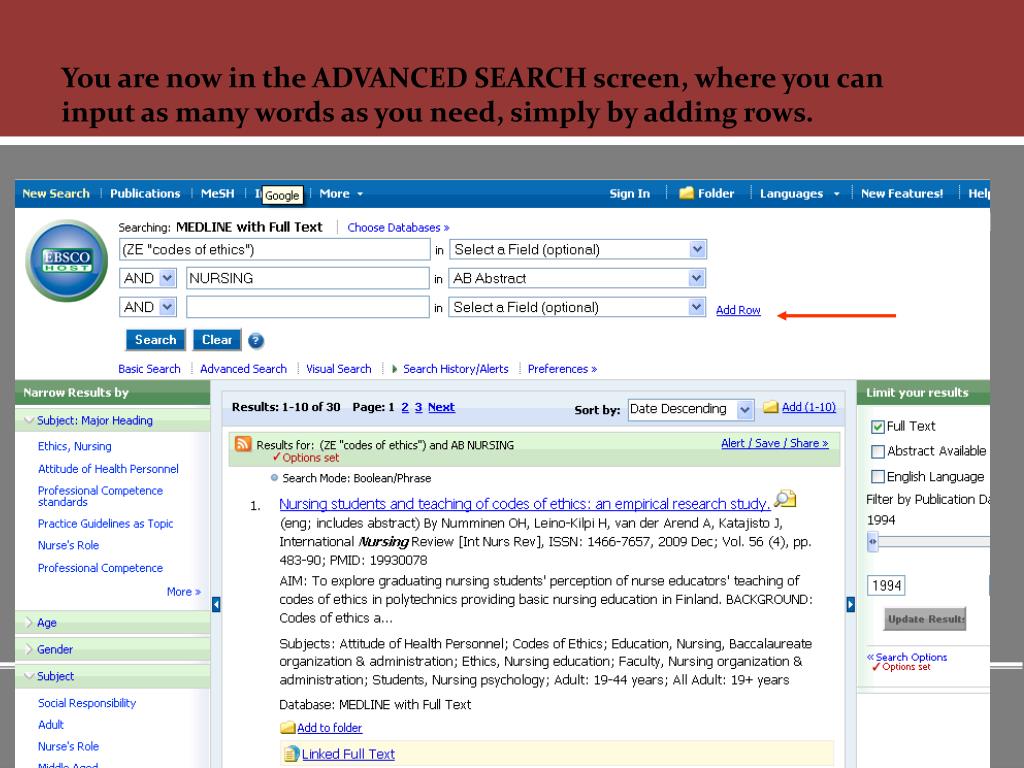
Task: Switch to Basic Search
Action: coord(149,369)
